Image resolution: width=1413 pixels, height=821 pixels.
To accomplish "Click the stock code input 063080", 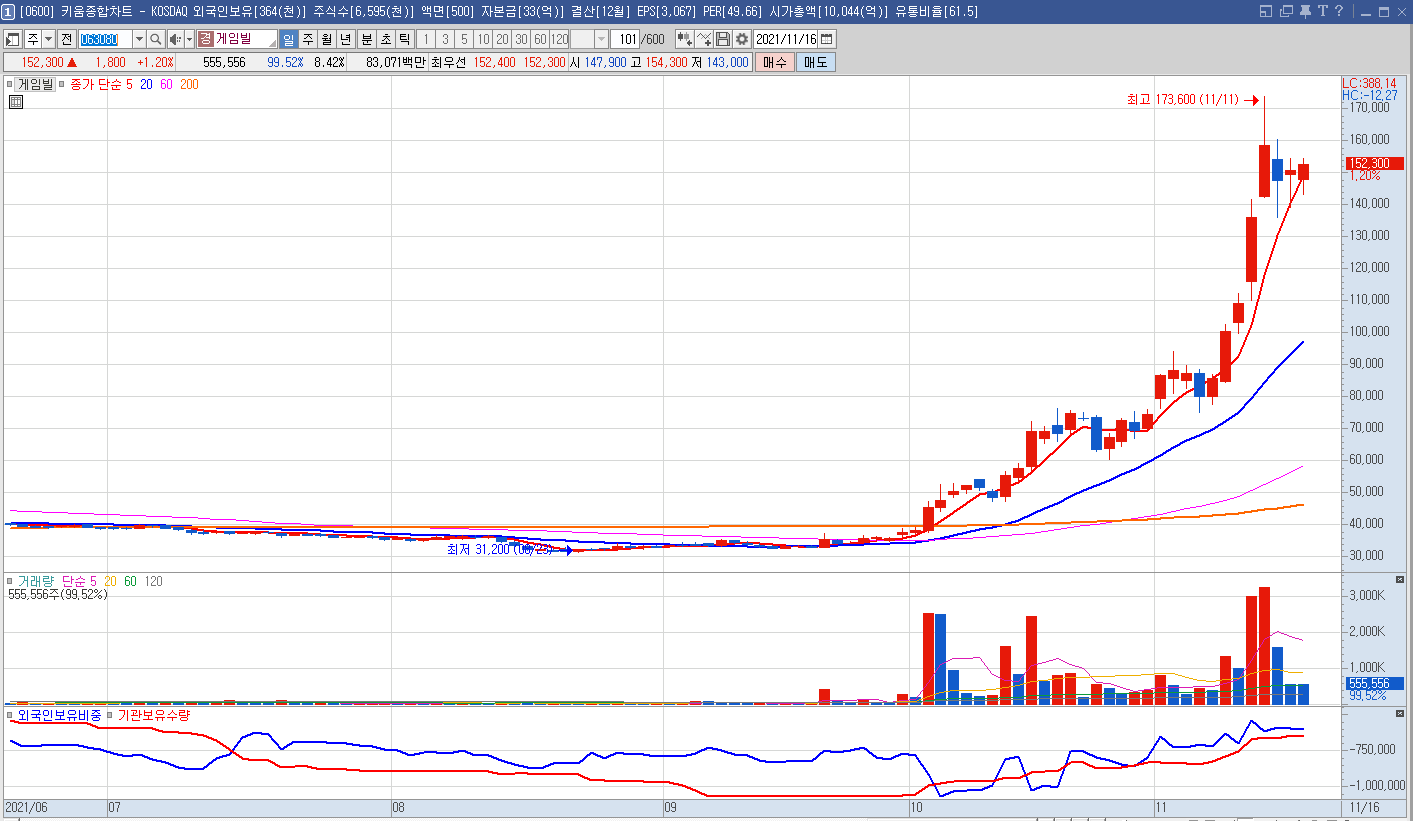I will coord(105,39).
